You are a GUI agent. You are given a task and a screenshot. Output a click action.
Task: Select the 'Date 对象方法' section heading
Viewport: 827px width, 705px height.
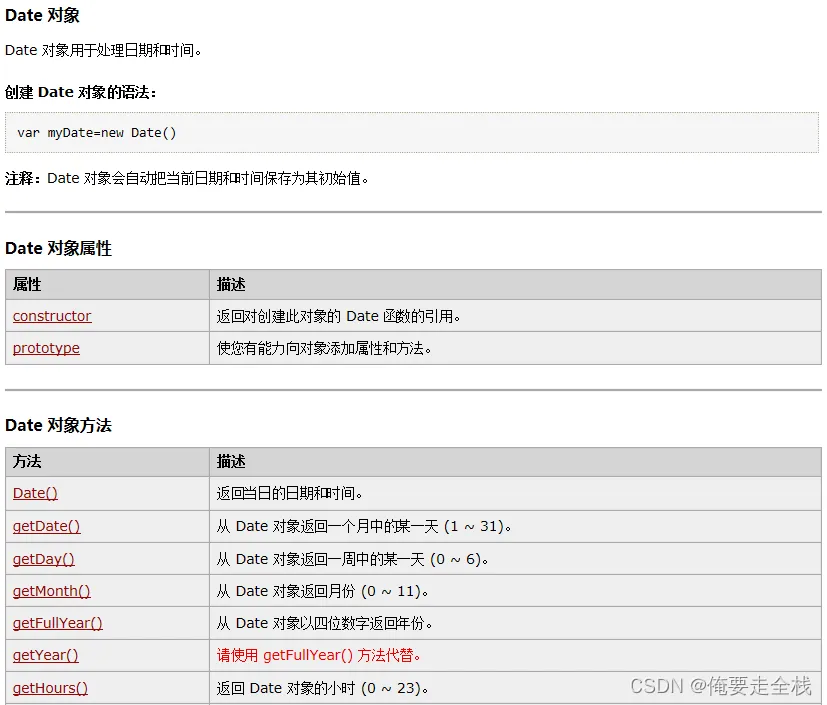(x=58, y=425)
